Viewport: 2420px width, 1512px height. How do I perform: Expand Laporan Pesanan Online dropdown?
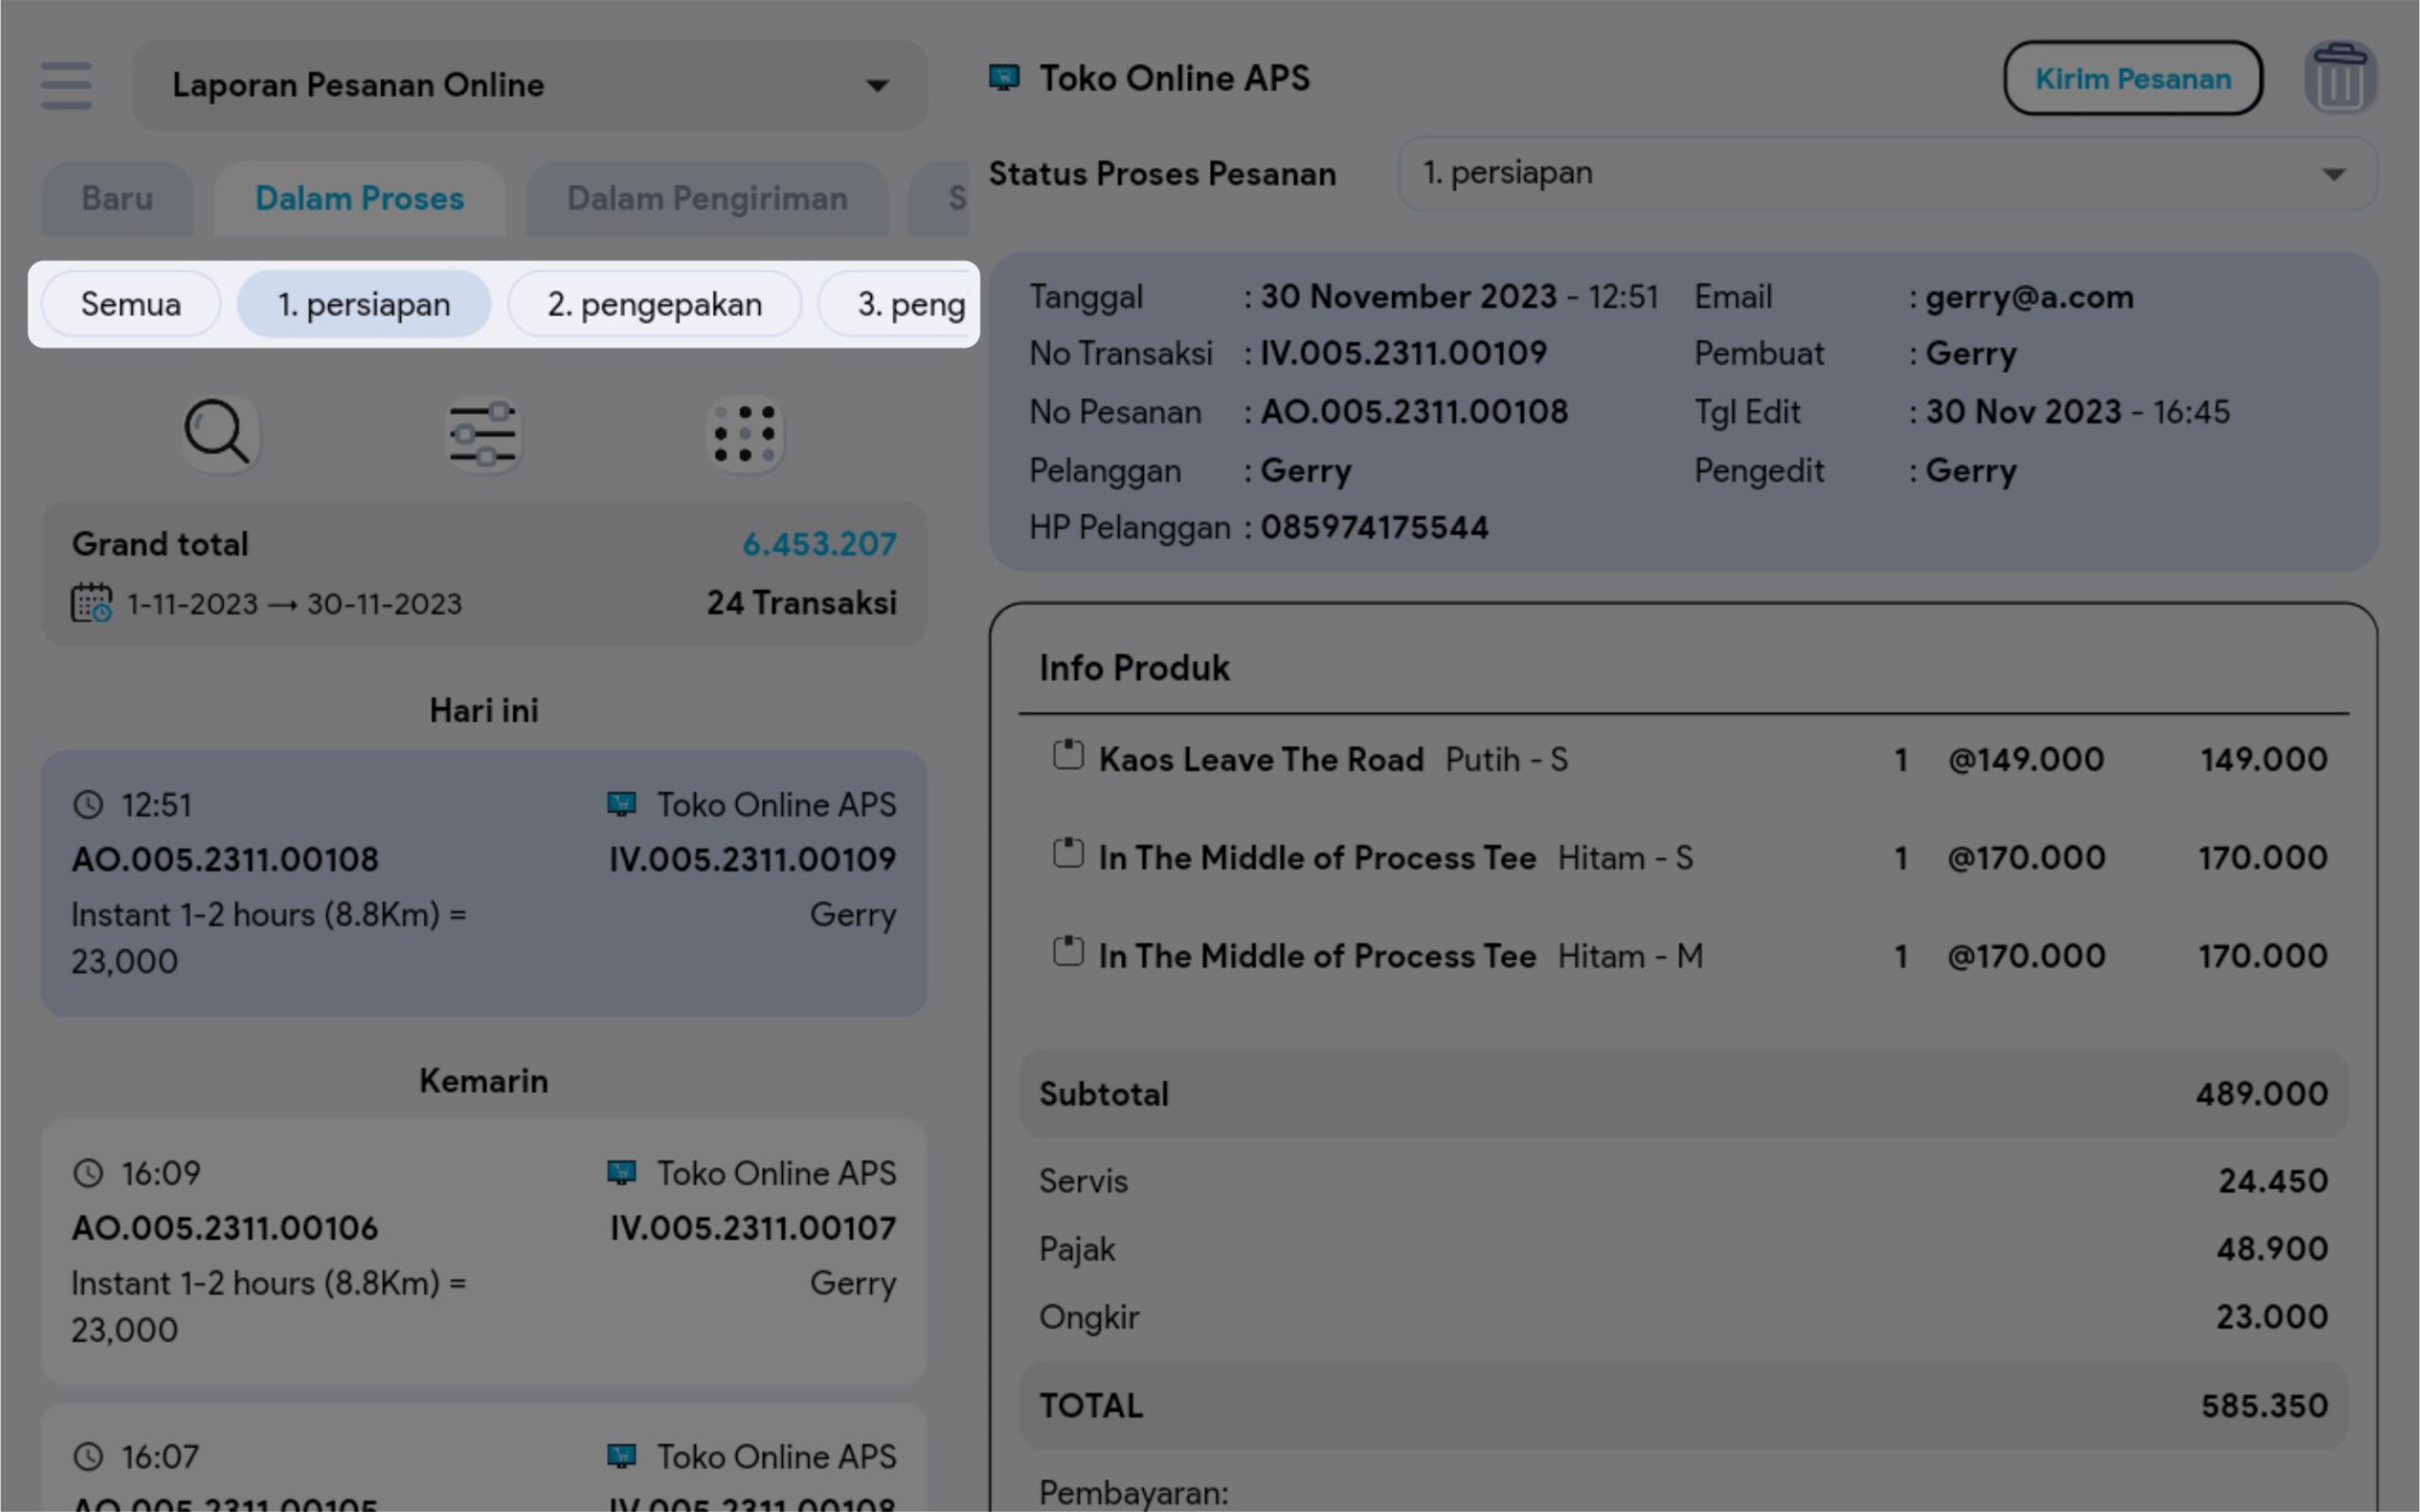[x=877, y=86]
